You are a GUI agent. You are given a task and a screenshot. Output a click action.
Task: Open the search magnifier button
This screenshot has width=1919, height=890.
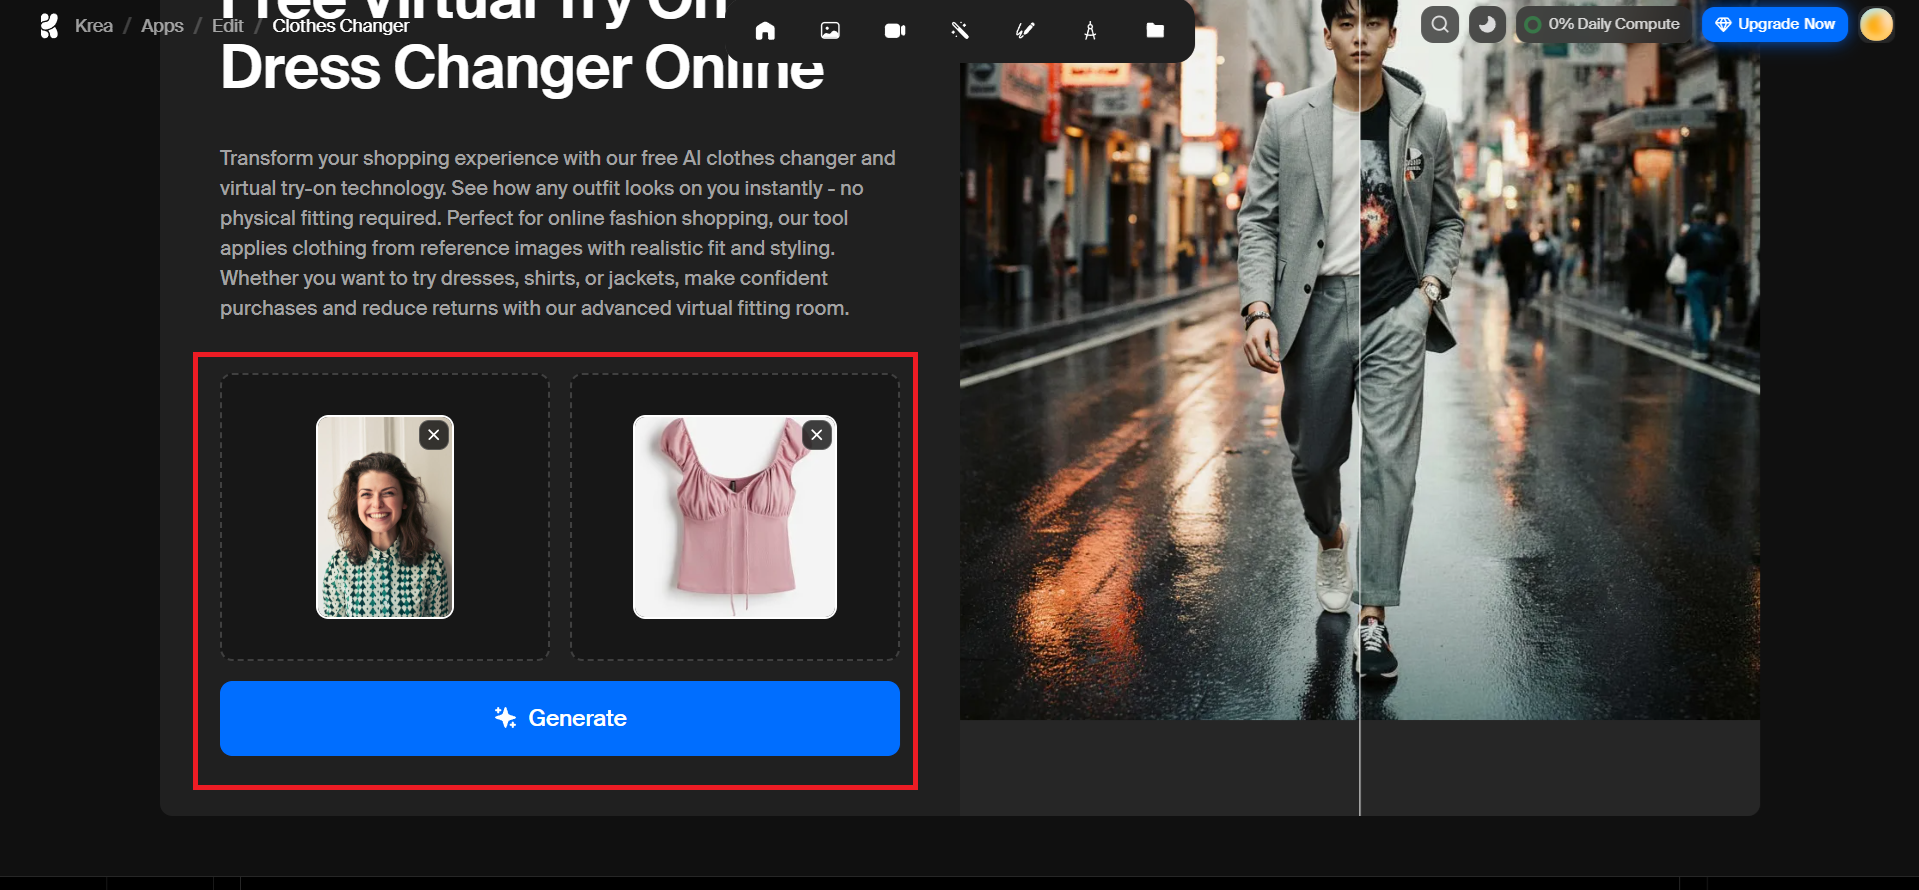pos(1440,24)
